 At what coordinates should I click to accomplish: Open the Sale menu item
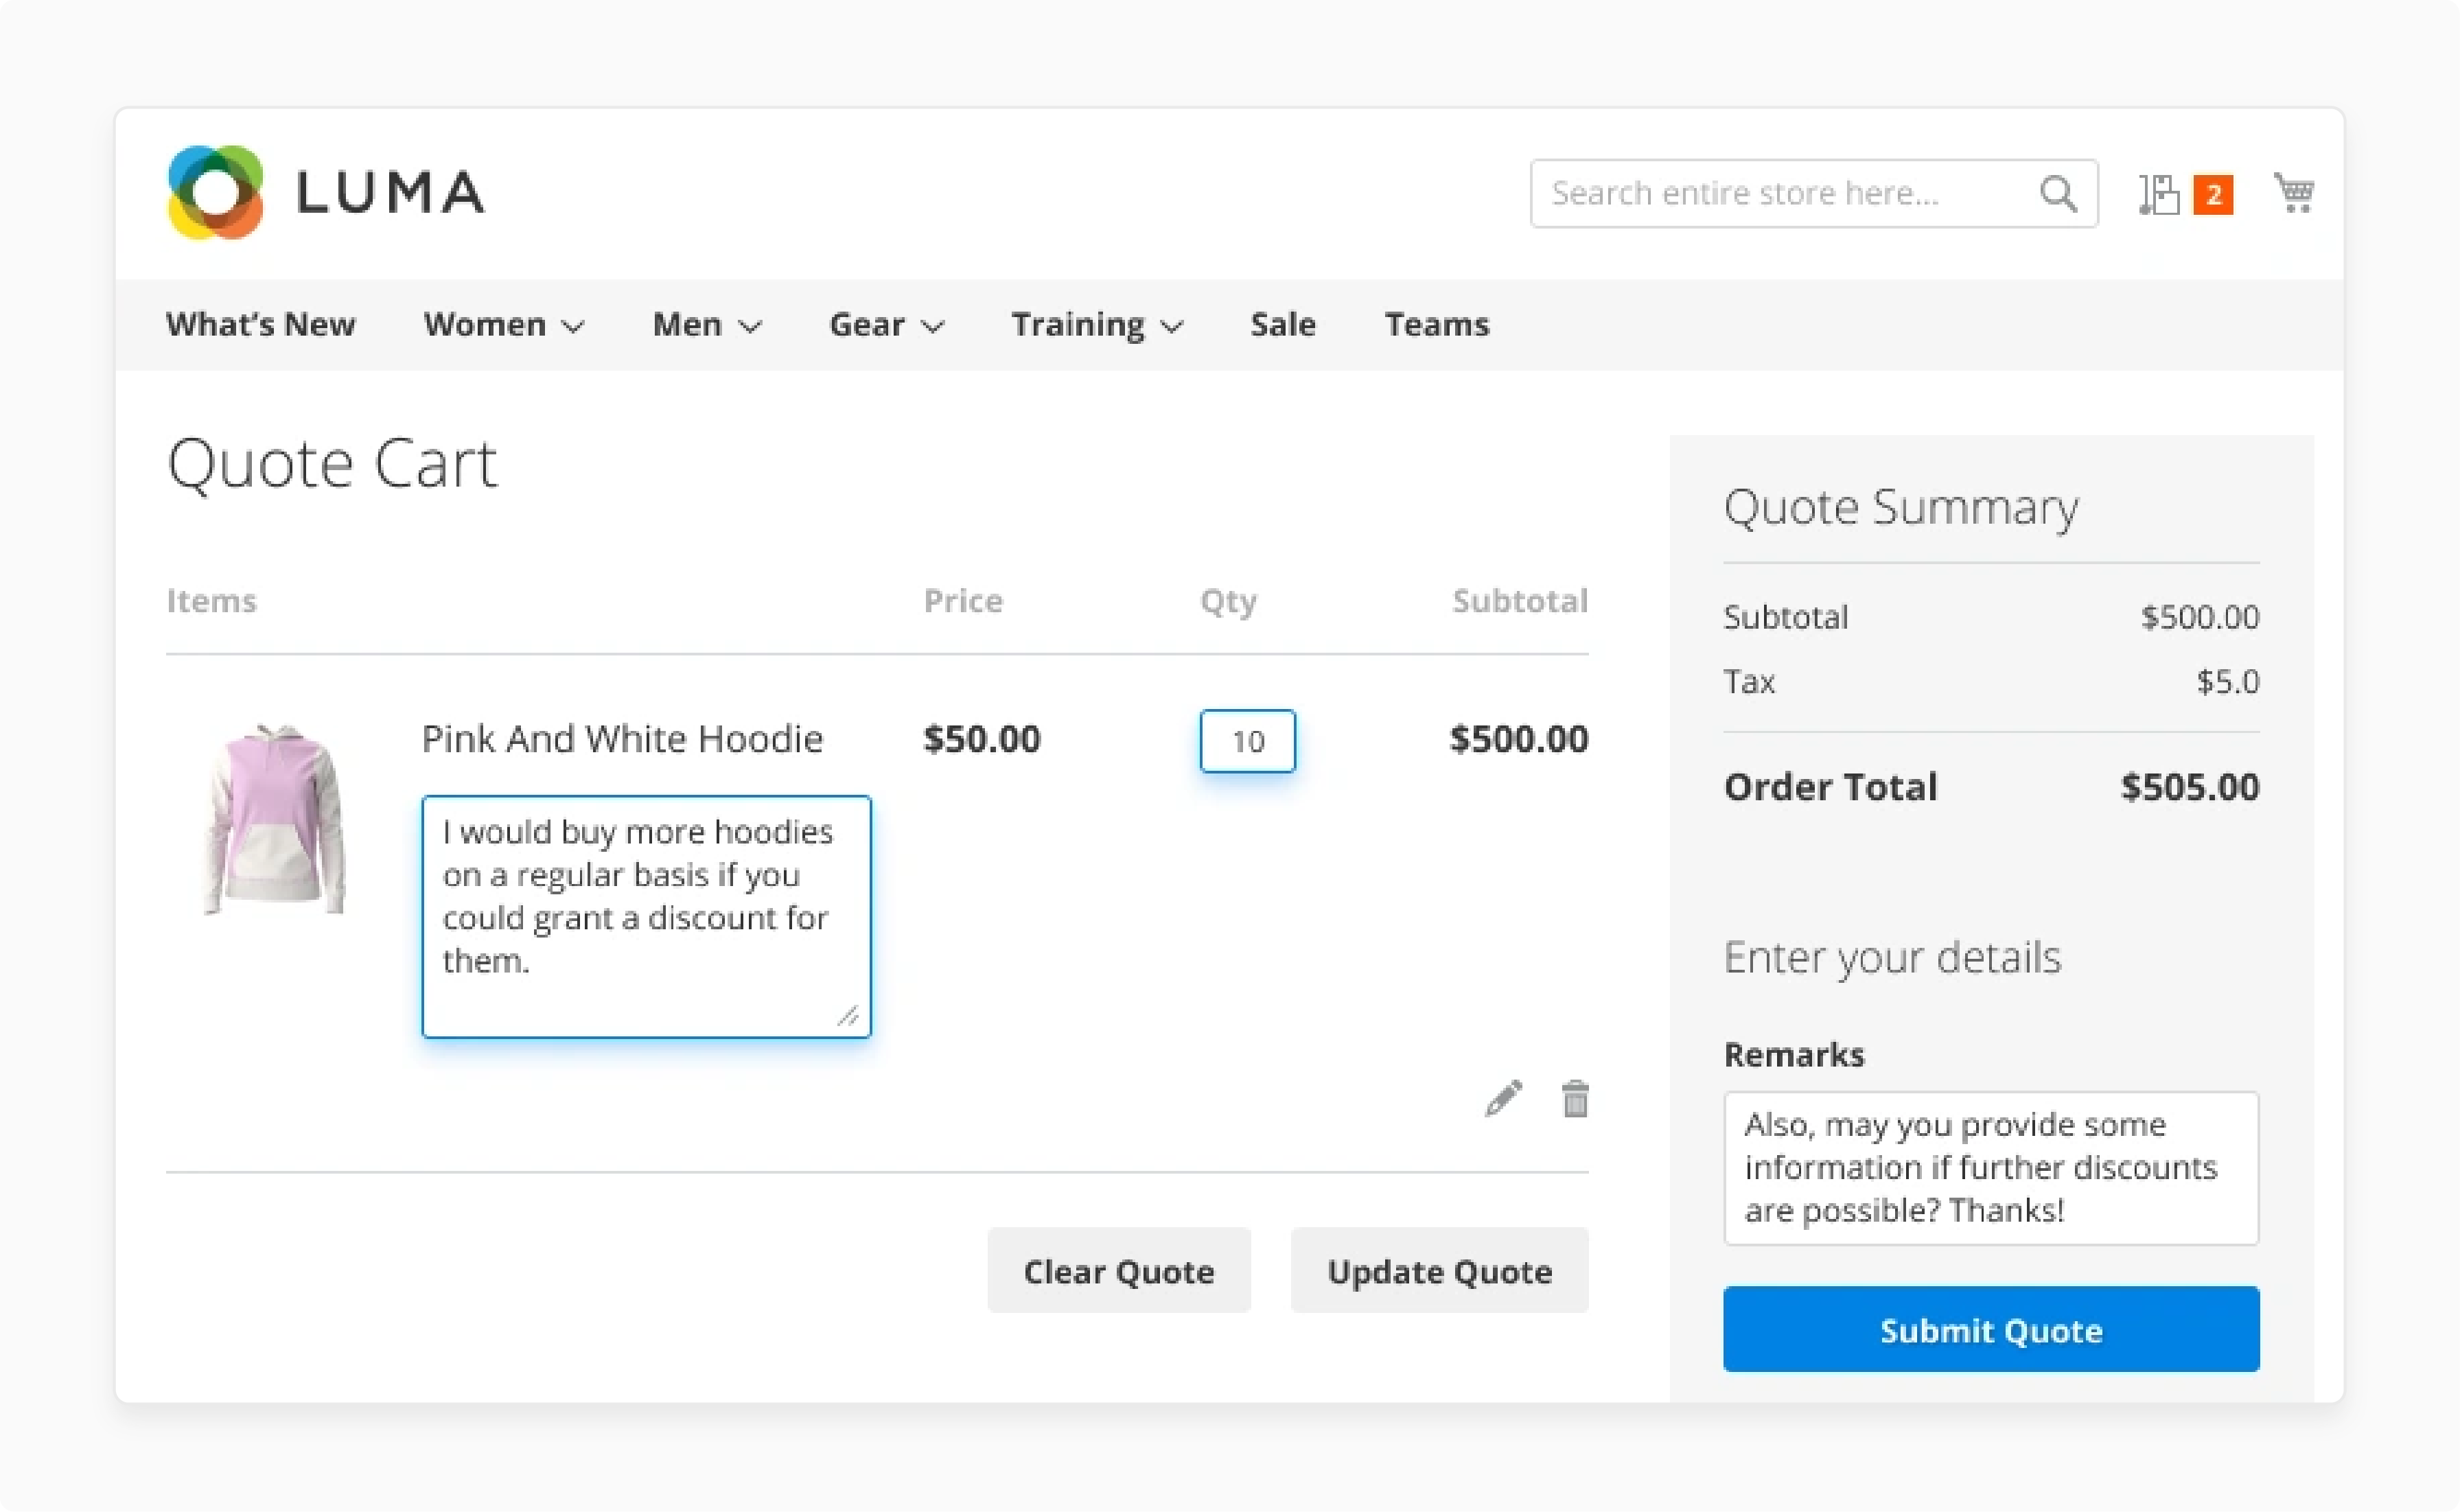(1283, 324)
